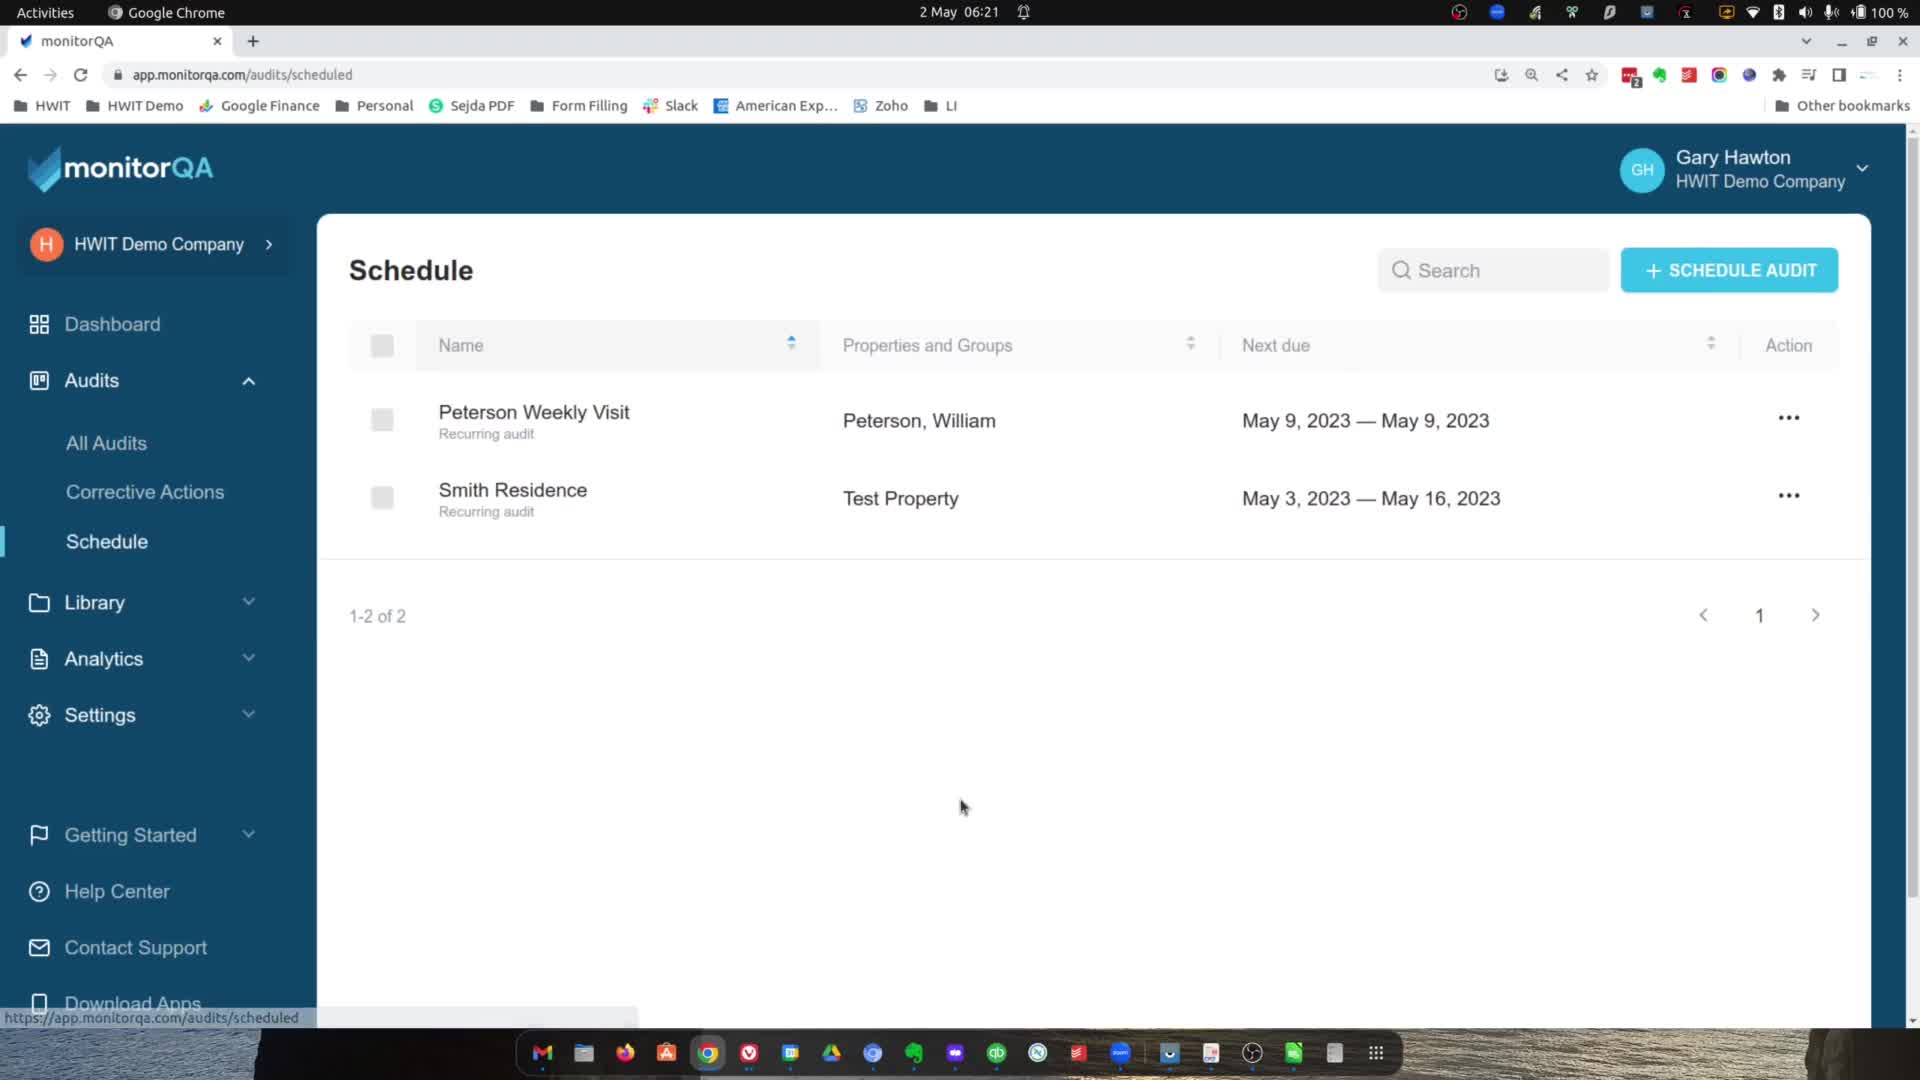Viewport: 1920px width, 1080px height.
Task: Click inside the Search field
Action: [x=1493, y=270]
